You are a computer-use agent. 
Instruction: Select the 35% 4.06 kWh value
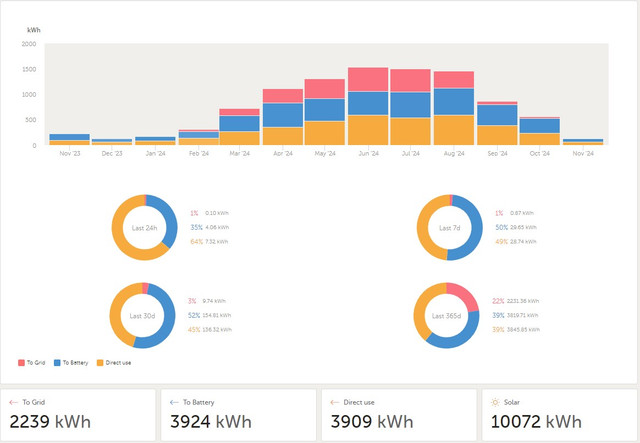point(209,227)
